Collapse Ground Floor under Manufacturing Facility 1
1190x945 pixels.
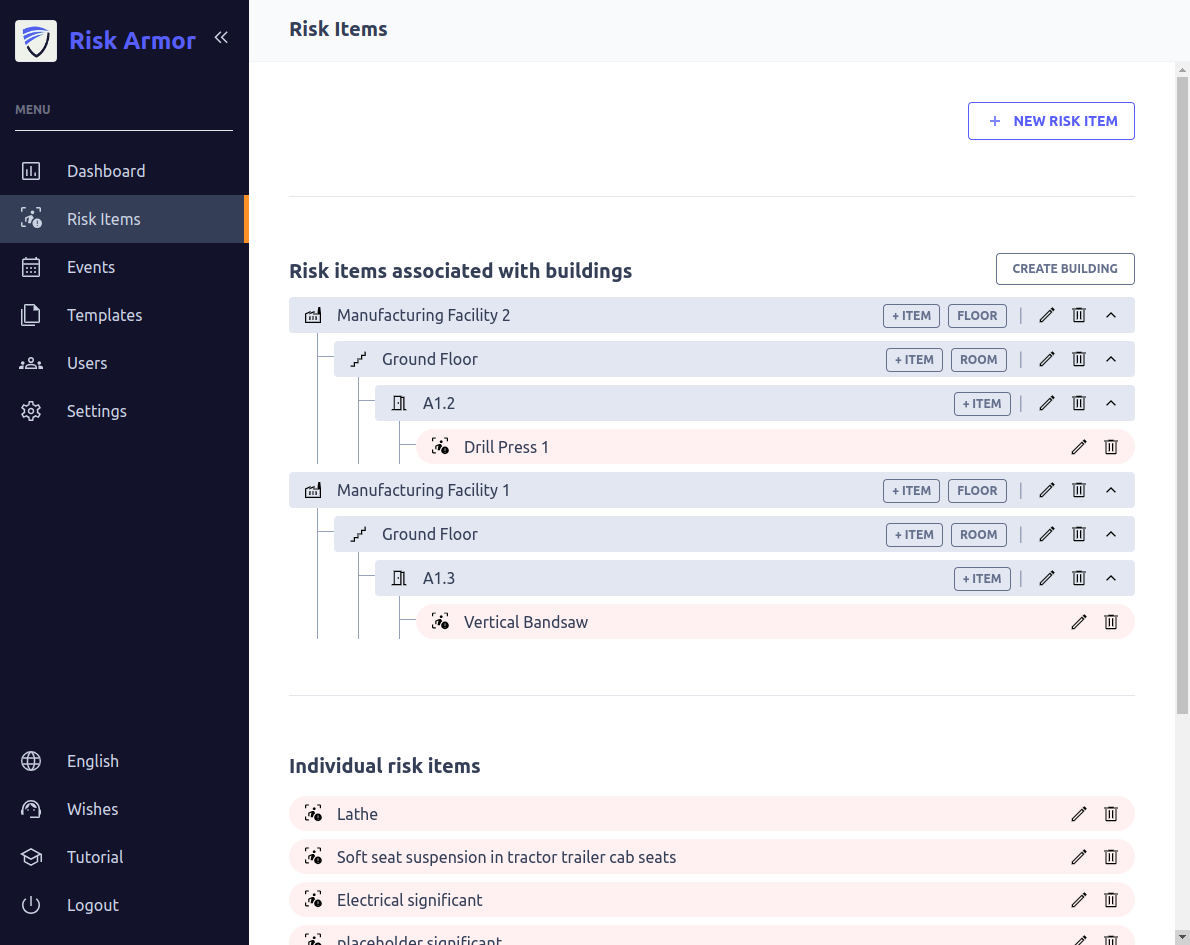click(1110, 534)
